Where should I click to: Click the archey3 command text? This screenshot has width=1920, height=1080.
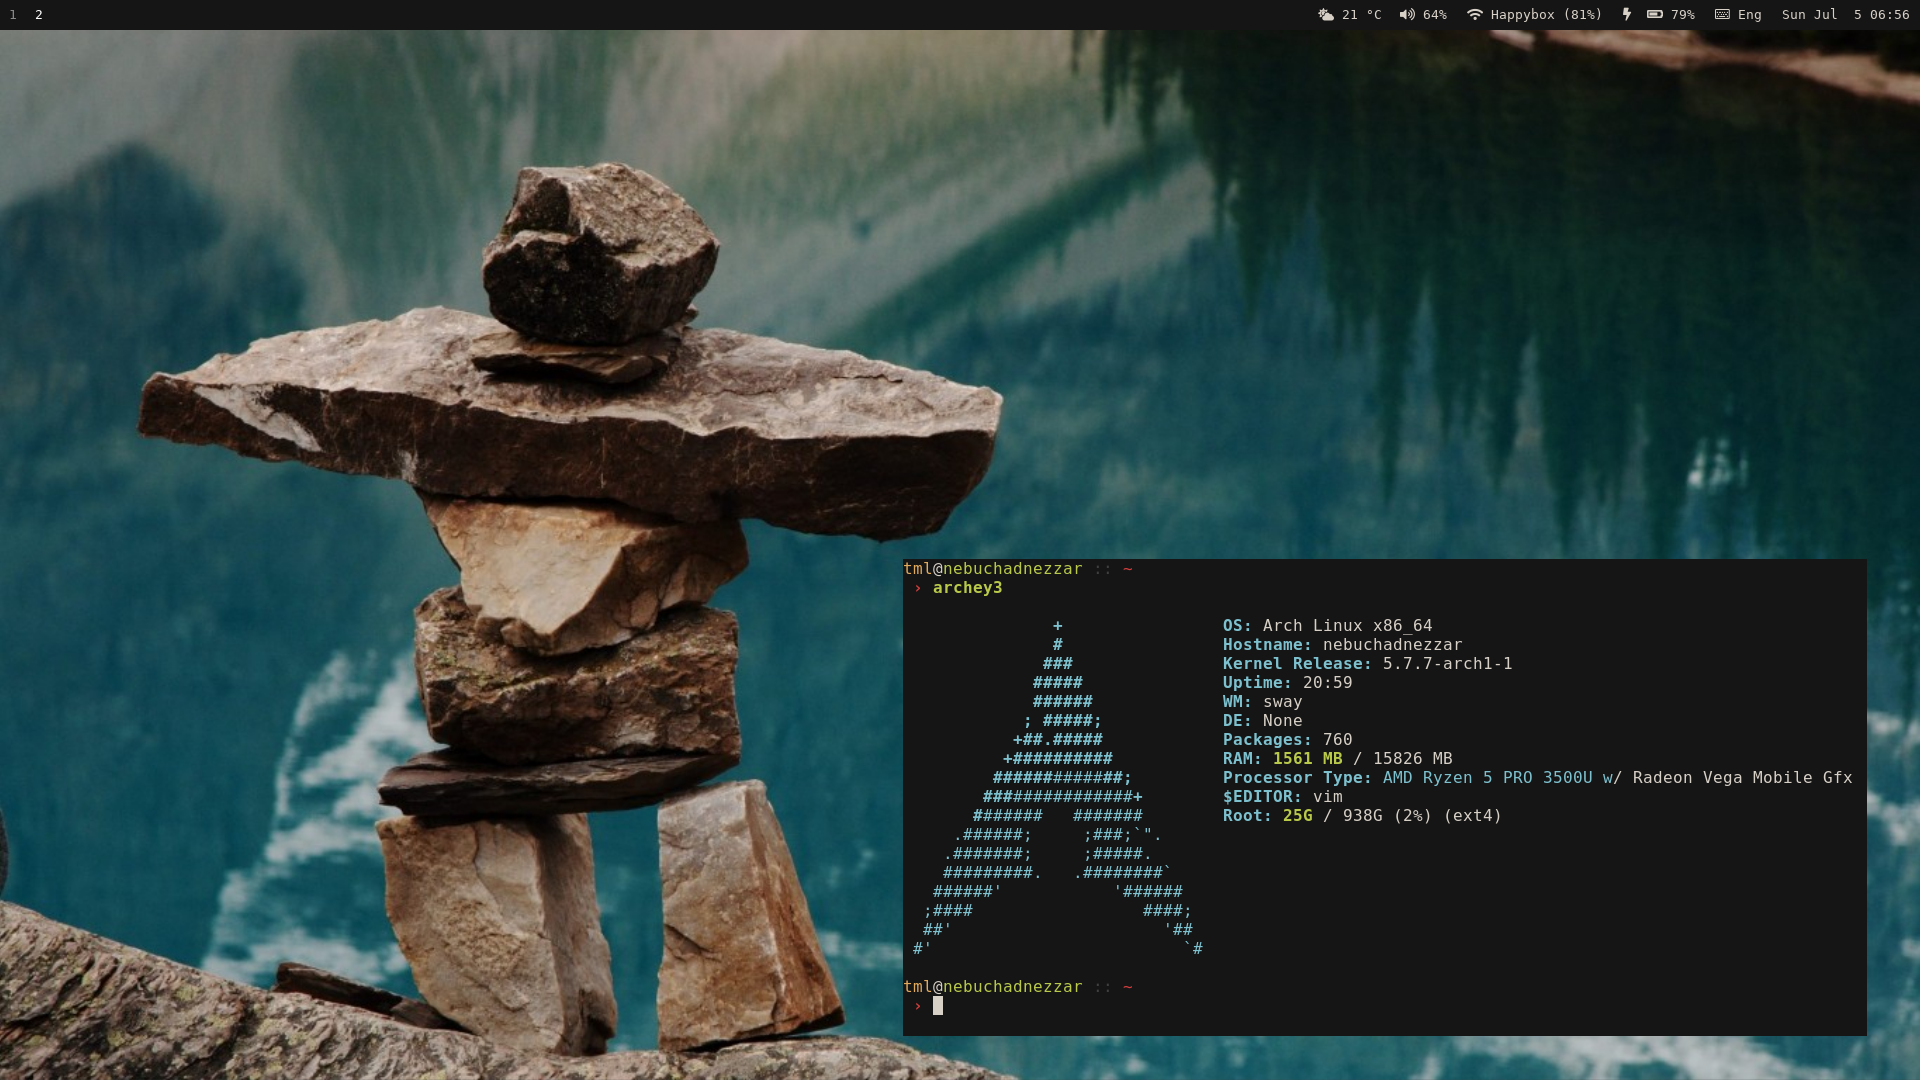click(967, 588)
